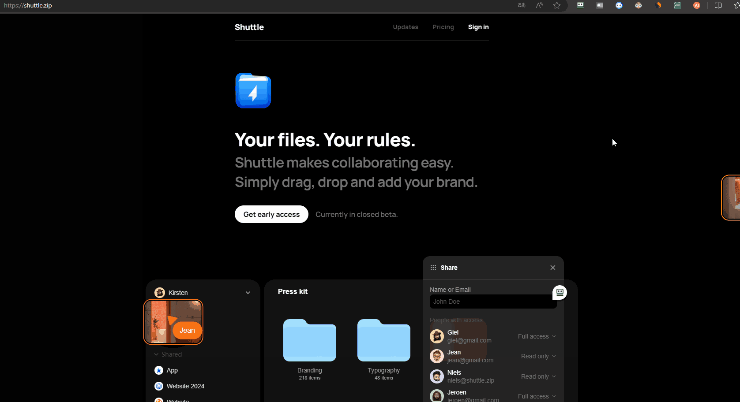Open the green robot browser extension
The height and width of the screenshot is (402, 740).
(580, 6)
